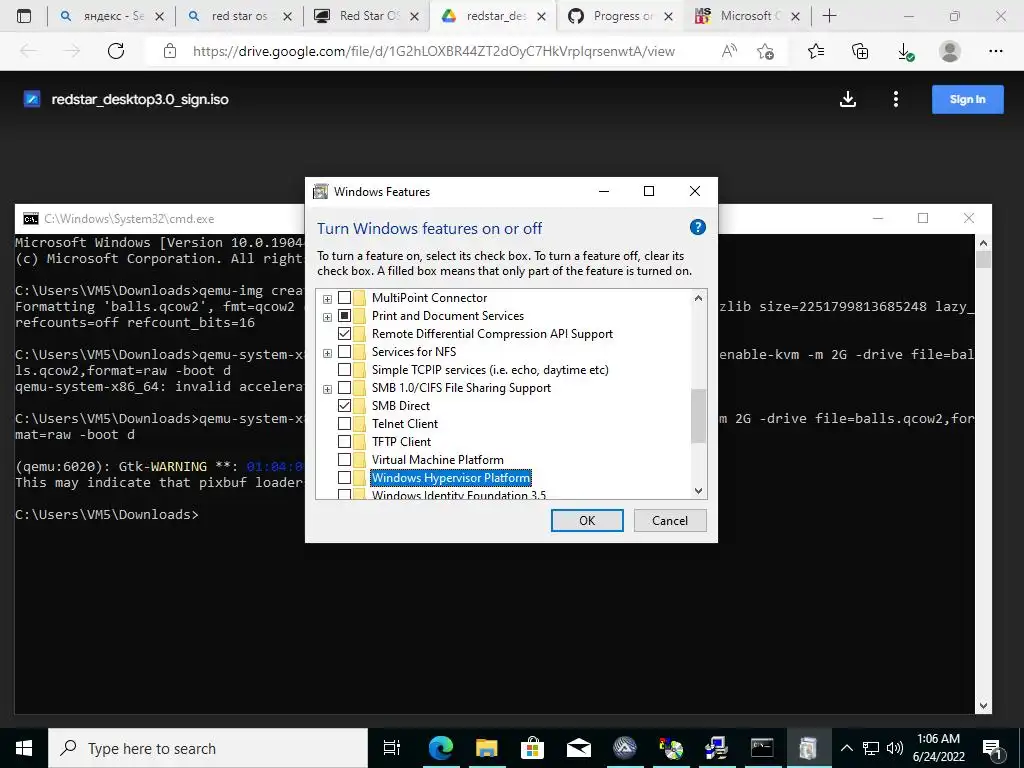
Task: Show hidden system tray icons
Action: (x=847, y=748)
